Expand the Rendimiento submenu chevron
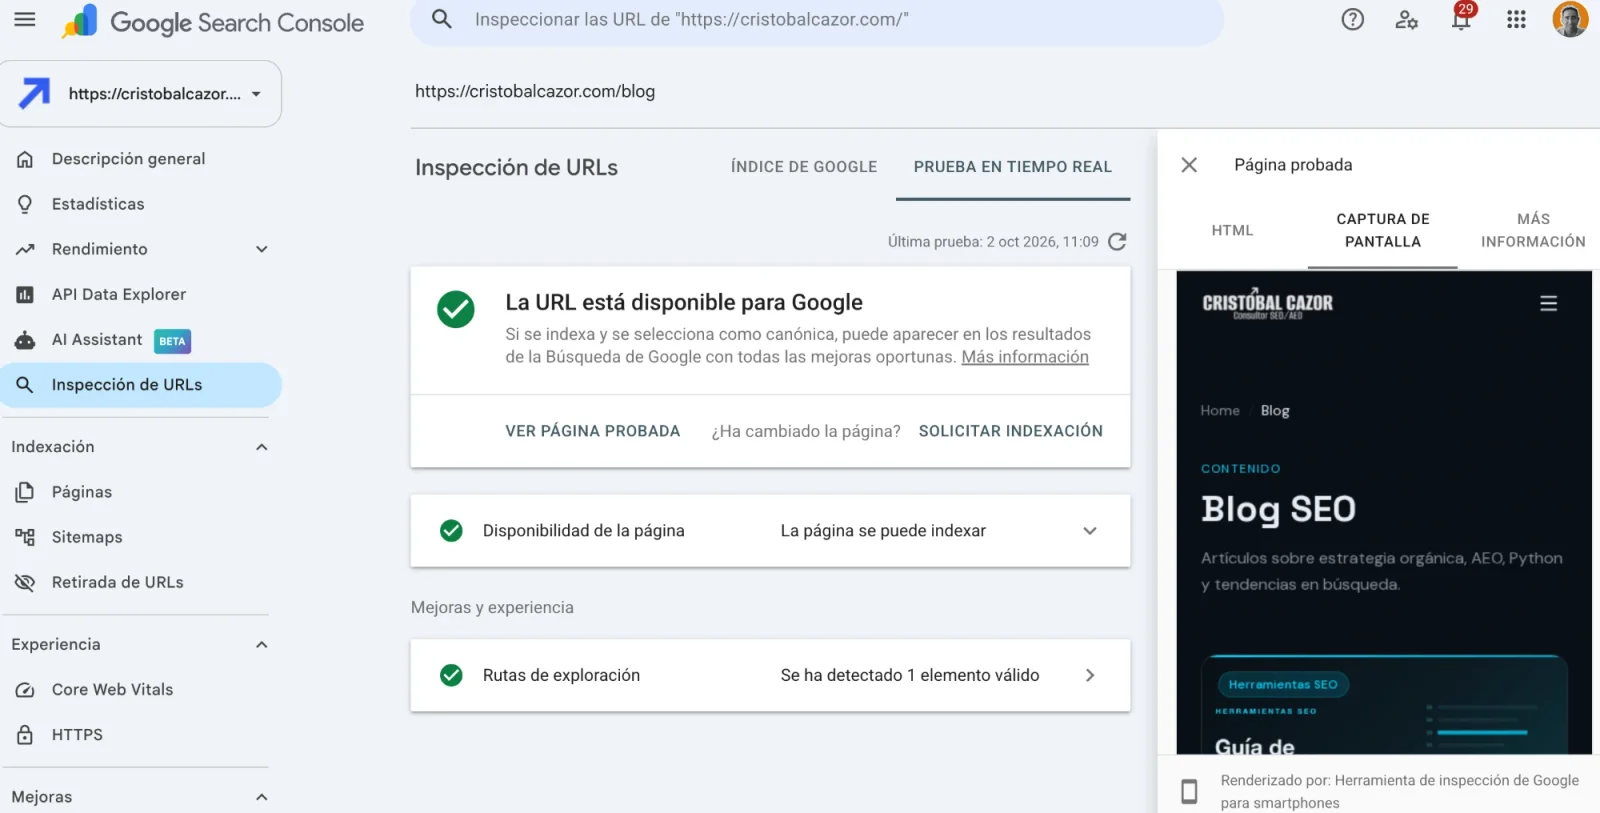Image resolution: width=1600 pixels, height=813 pixels. (x=262, y=249)
